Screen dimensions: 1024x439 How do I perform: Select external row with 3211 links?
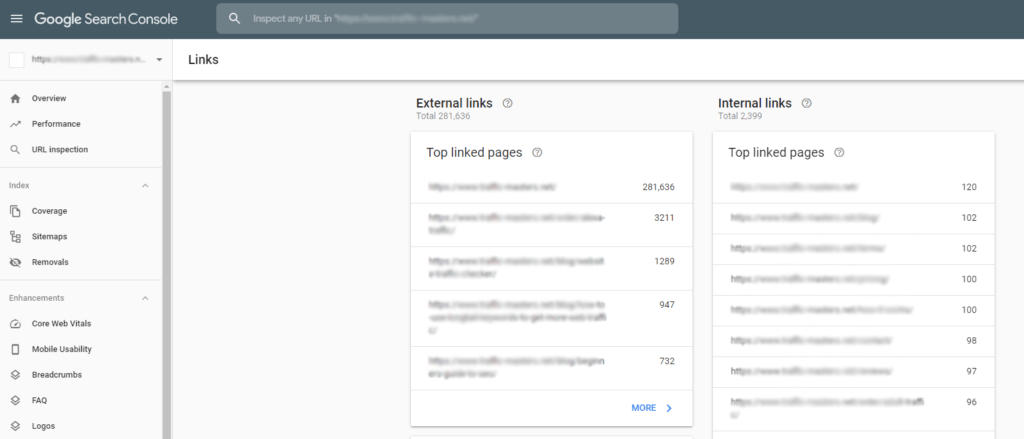tap(551, 225)
